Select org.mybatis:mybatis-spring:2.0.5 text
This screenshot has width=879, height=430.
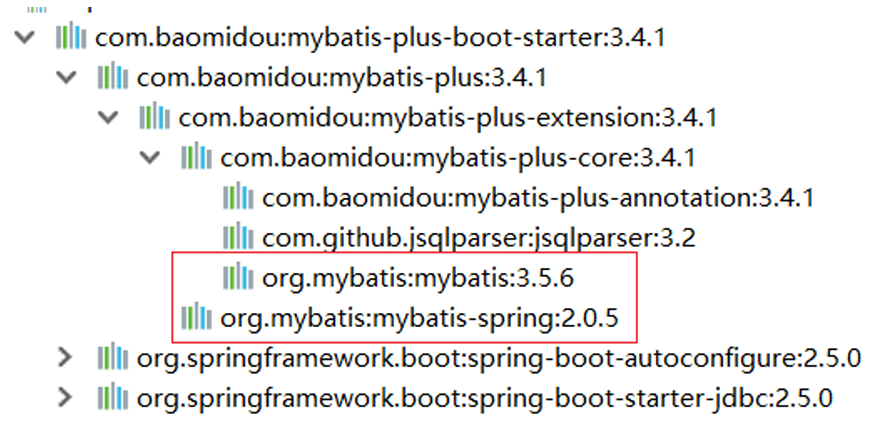point(419,318)
